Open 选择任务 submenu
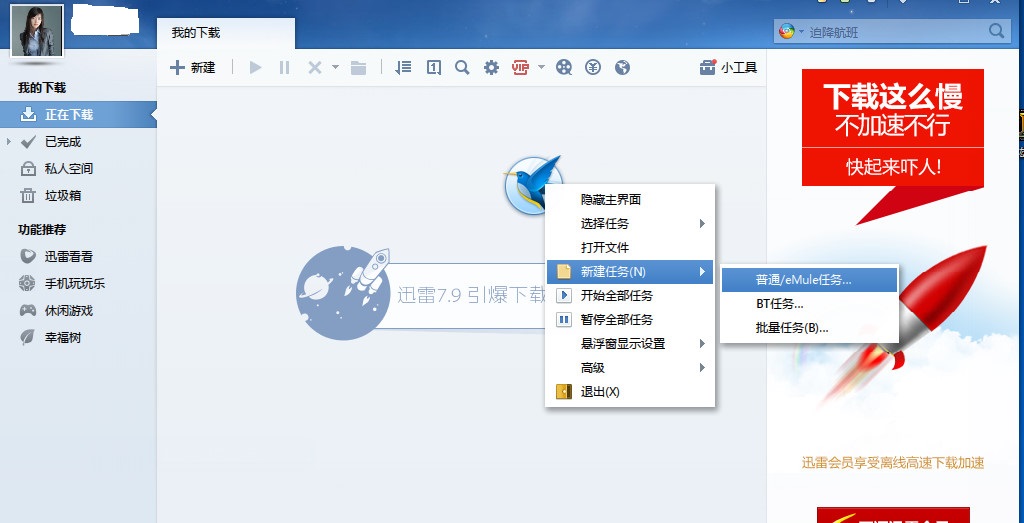 pos(630,223)
